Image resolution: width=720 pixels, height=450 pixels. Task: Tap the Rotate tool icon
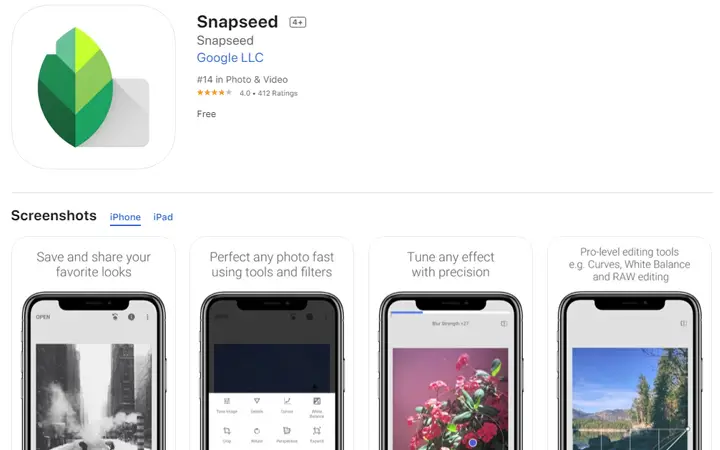(257, 431)
